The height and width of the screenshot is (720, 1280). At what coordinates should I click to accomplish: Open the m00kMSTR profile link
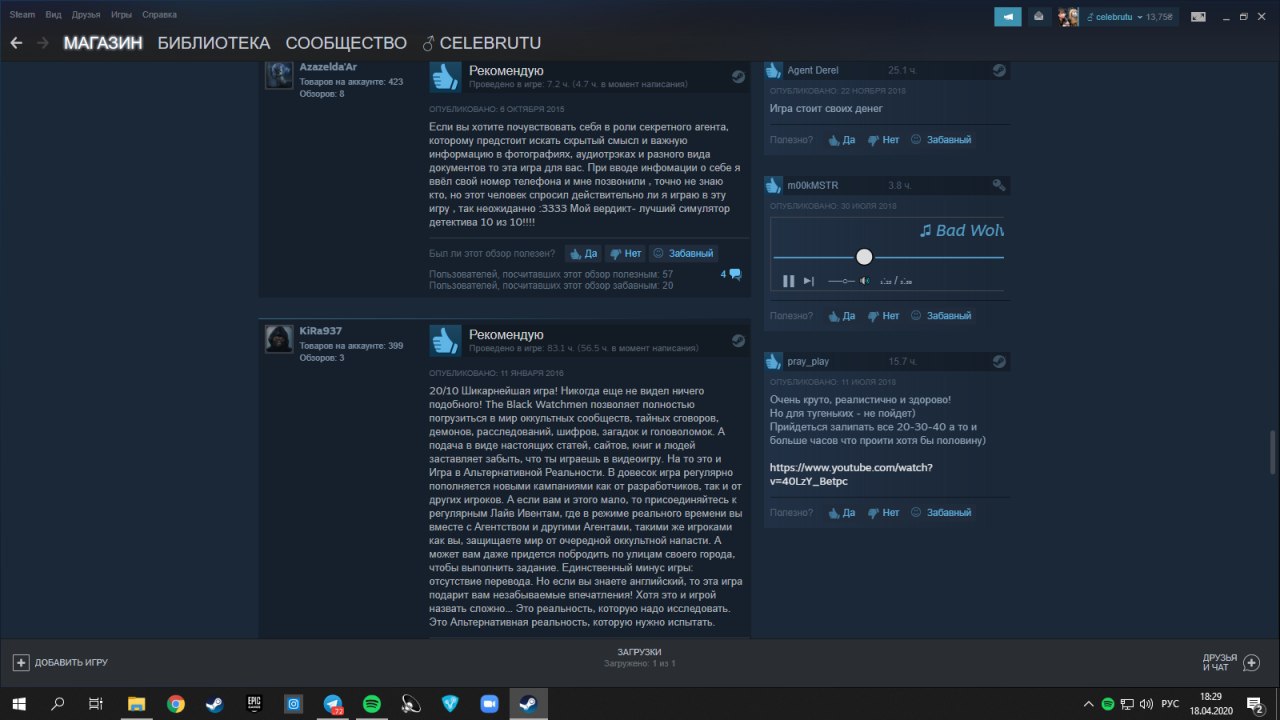[813, 185]
